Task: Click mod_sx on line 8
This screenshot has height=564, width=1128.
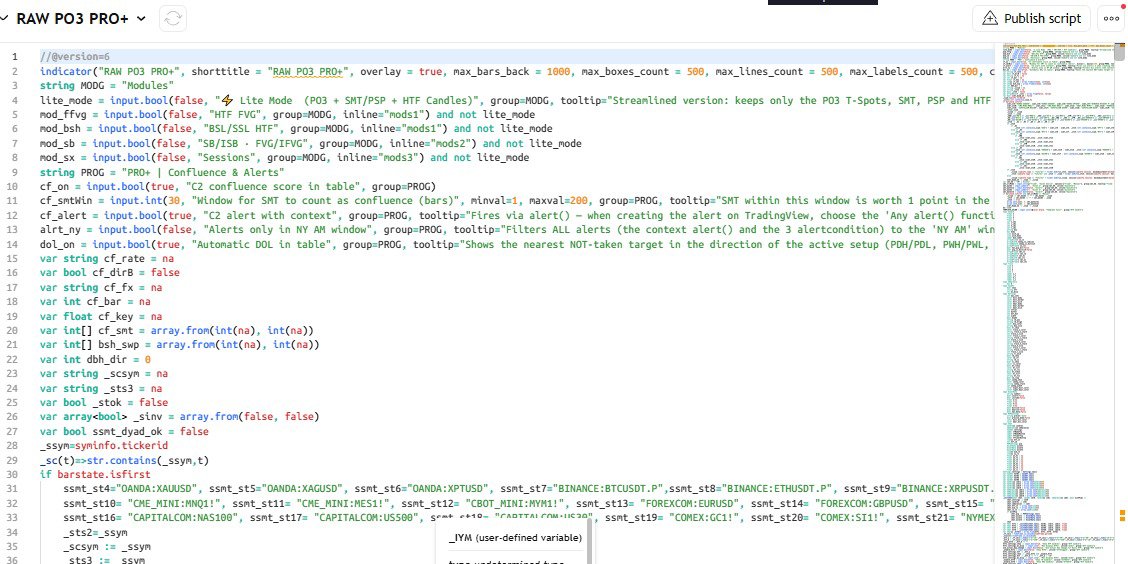Action: point(58,158)
